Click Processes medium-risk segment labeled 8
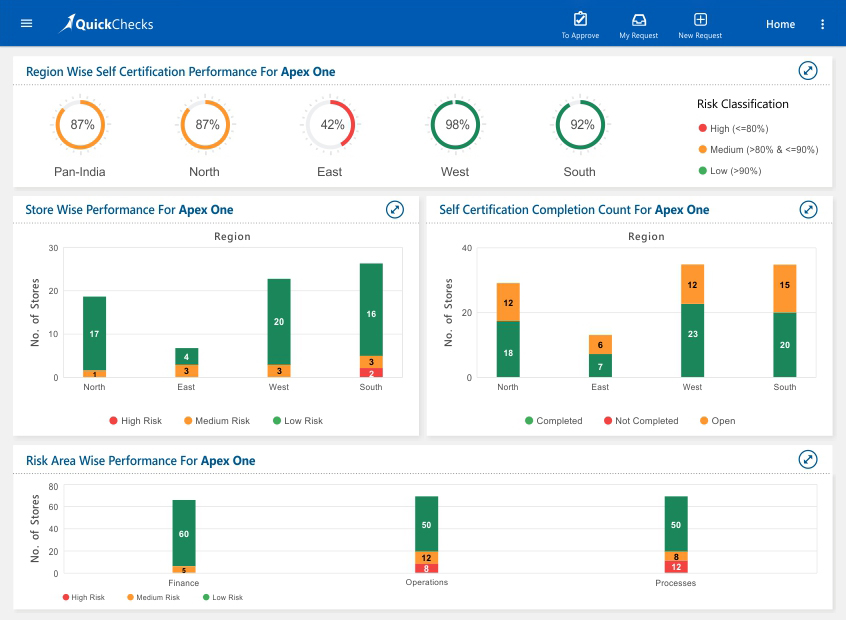The image size is (846, 620). (676, 556)
